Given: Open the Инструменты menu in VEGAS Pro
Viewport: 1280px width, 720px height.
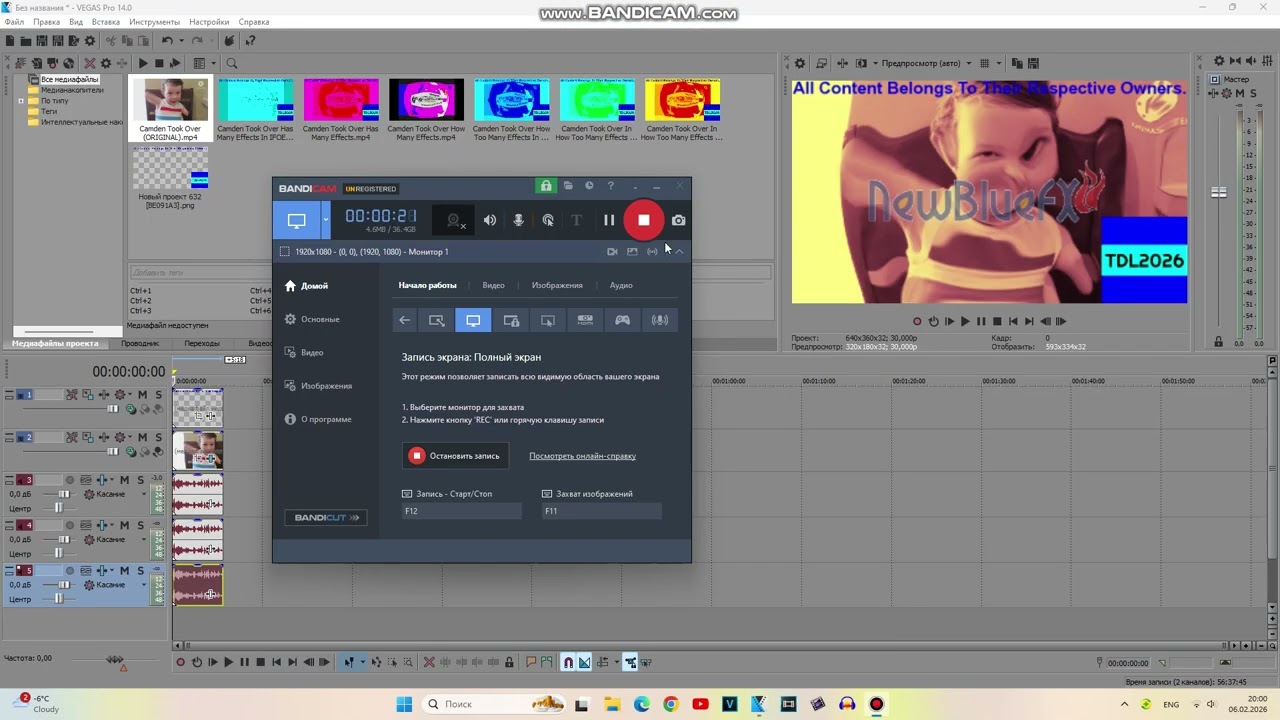Looking at the screenshot, I should (x=154, y=22).
